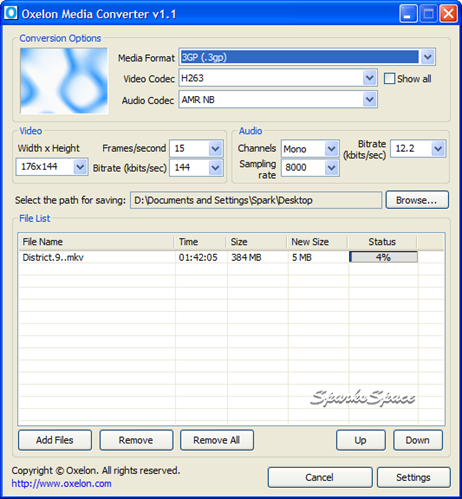Select the District.9..mkv file row
Viewport: 462px width, 499px height.
[x=231, y=257]
